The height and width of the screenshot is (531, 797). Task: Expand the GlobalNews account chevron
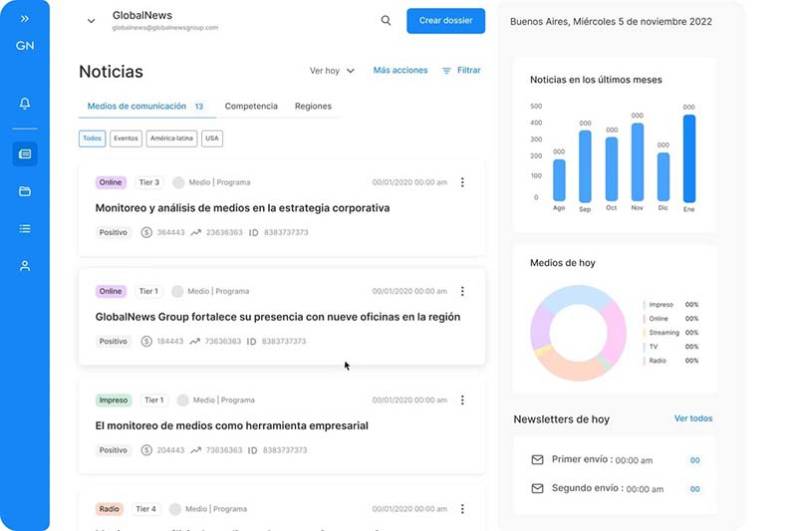91,21
